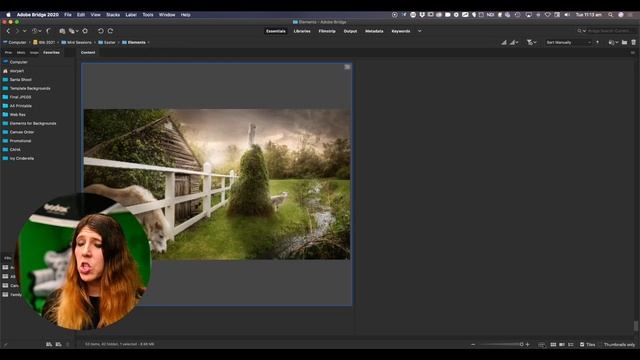Viewport: 640px width, 360px height.
Task: Open the Label menu
Action: [x=131, y=15]
